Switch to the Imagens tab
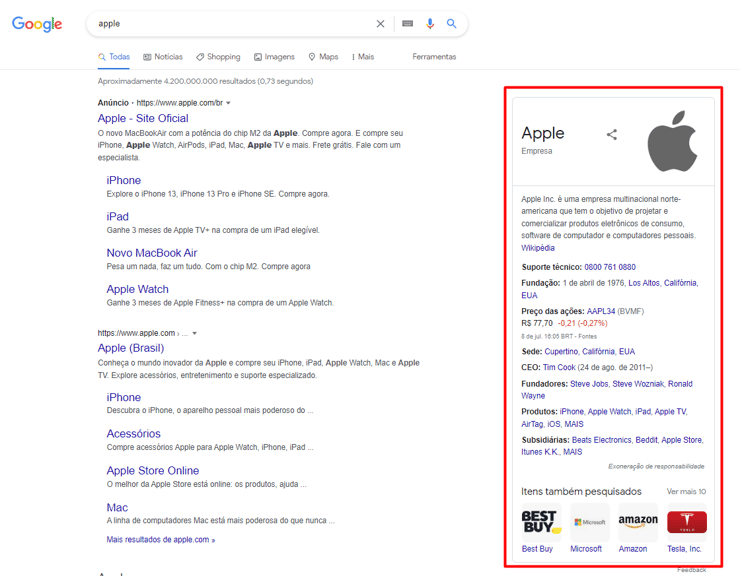Viewport: 740px width, 576px height. coord(274,57)
